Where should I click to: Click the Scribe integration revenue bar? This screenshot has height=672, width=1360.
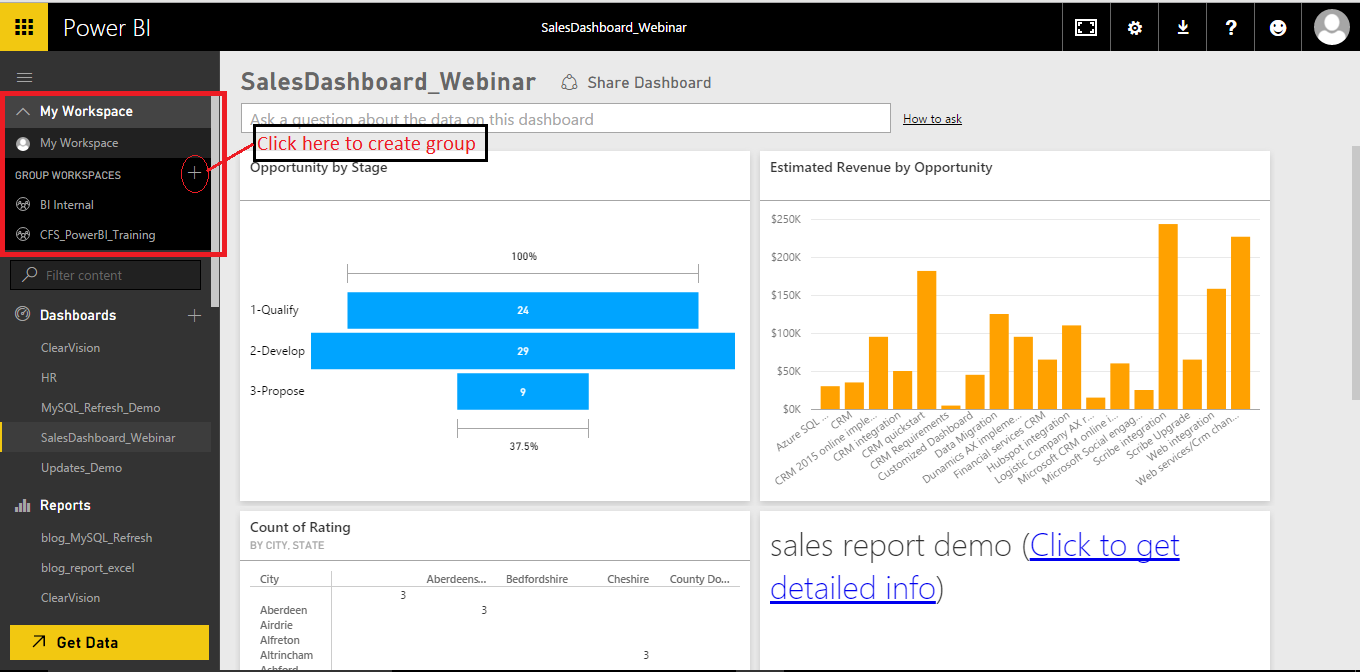pos(1168,316)
